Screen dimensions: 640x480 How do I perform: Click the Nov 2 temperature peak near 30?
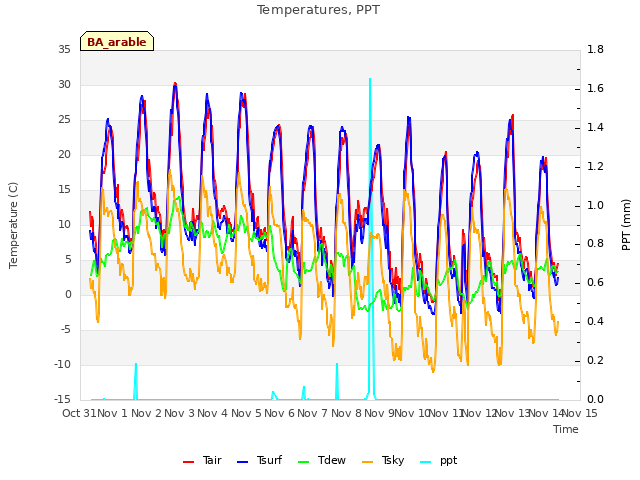pos(175,85)
